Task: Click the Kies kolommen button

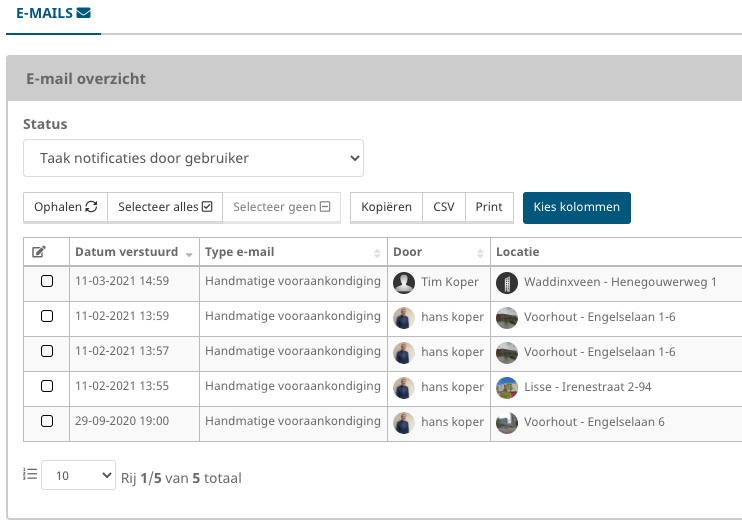Action: (x=577, y=207)
